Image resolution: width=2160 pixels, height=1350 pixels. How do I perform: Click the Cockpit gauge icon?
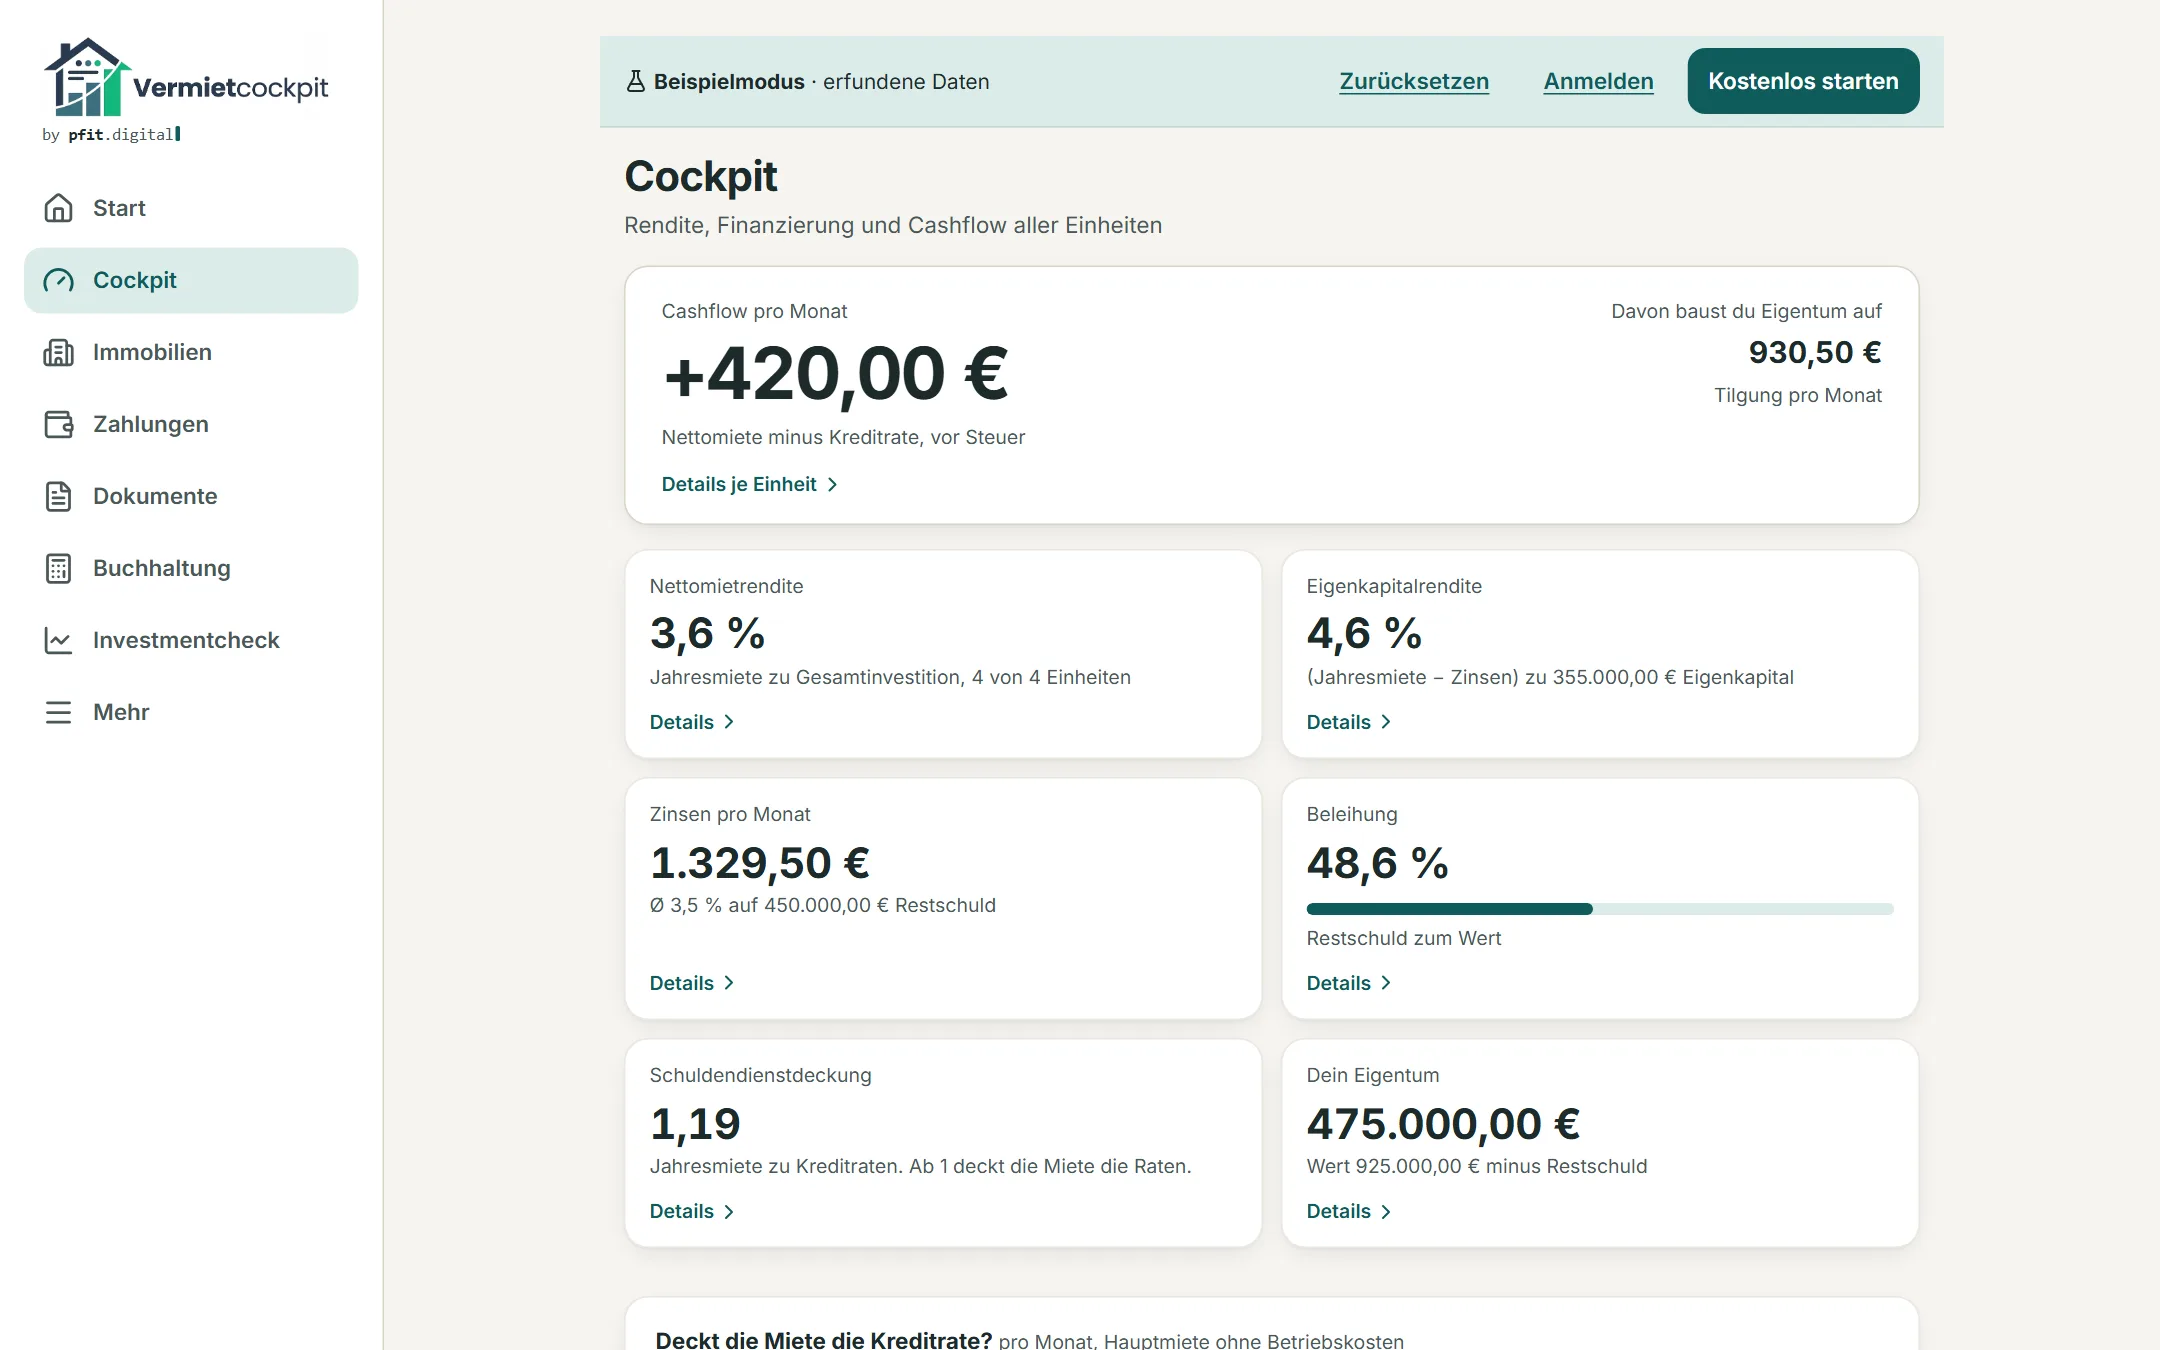pyautogui.click(x=59, y=280)
